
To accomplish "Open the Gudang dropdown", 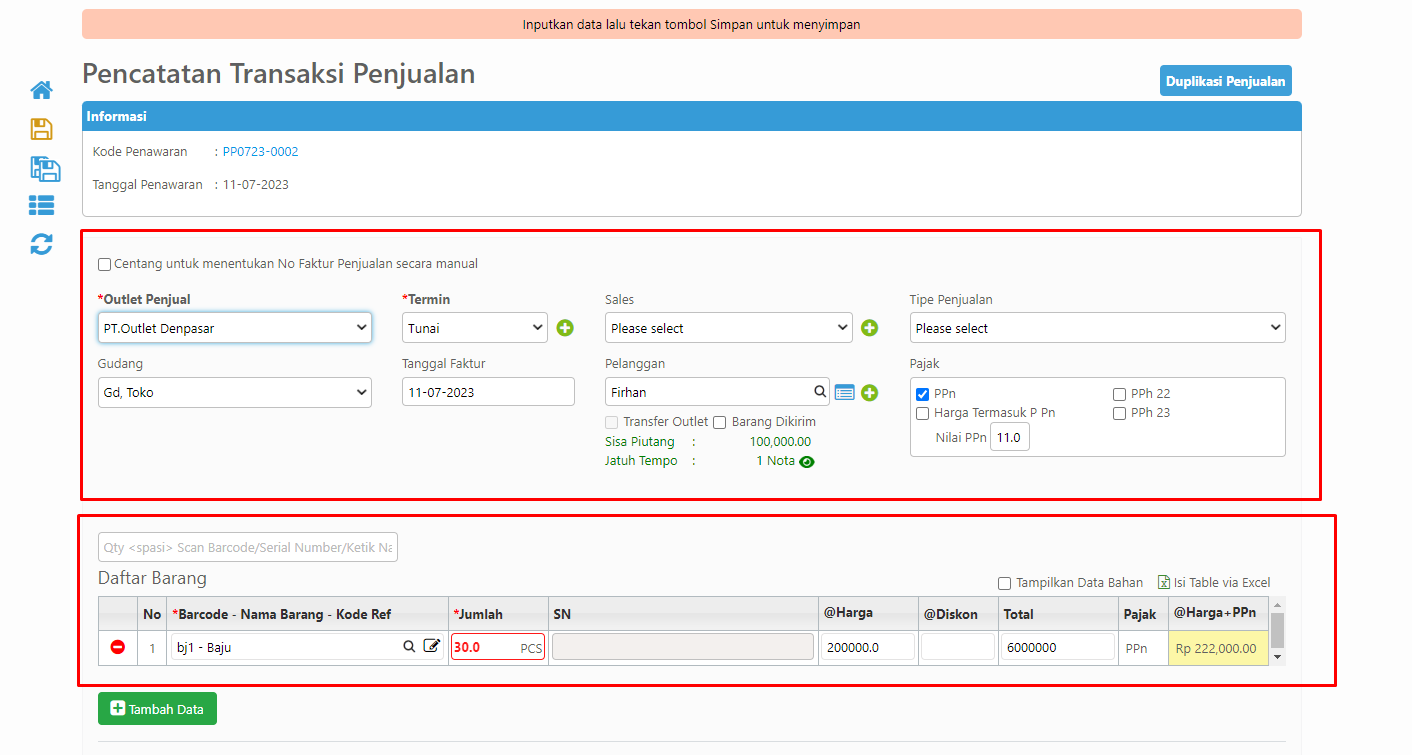I will 235,393.
